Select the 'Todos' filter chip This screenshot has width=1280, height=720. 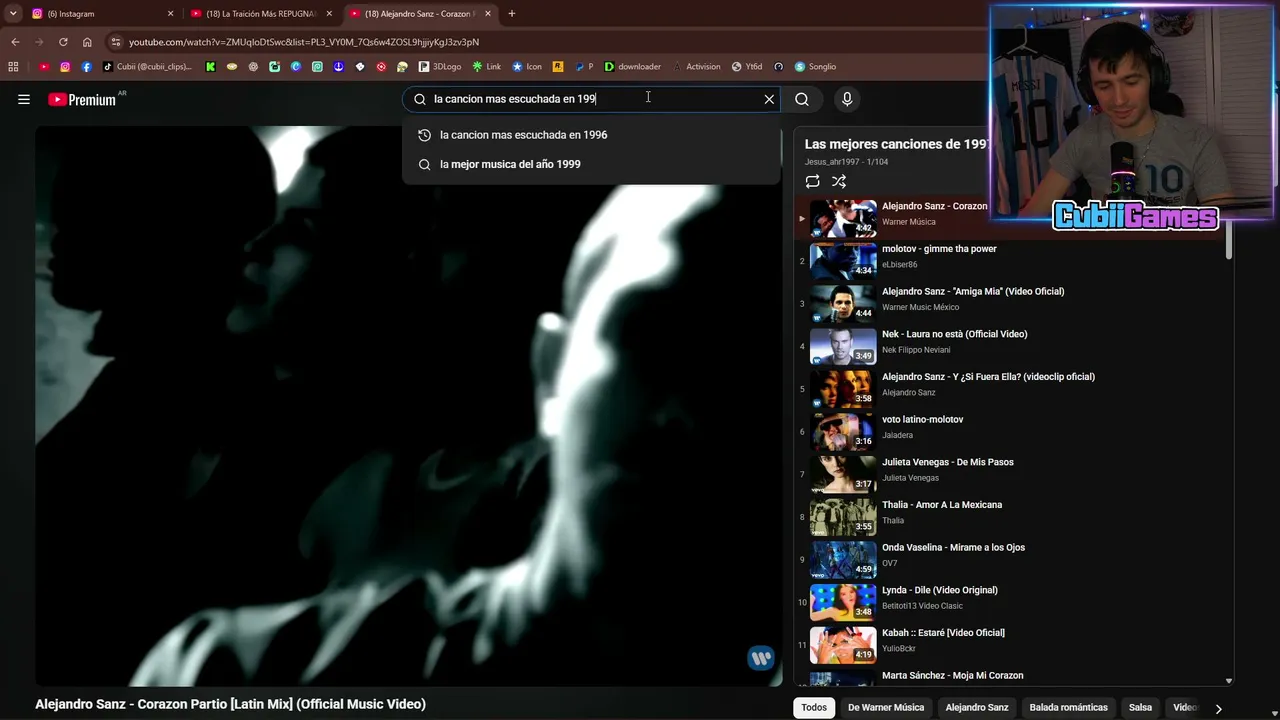coord(814,707)
